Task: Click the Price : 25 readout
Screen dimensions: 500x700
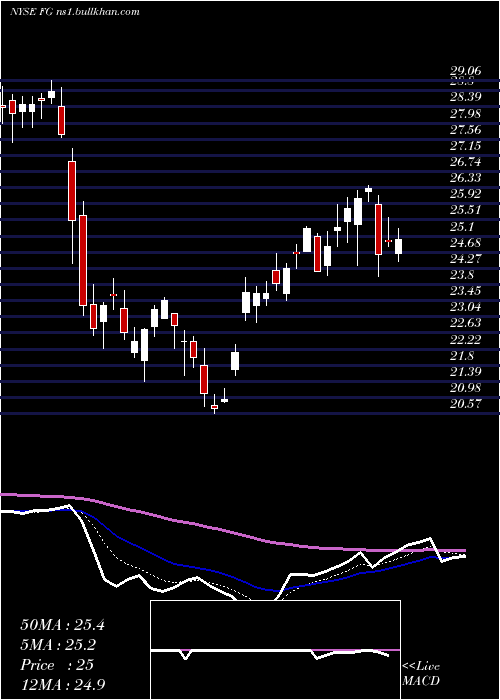Action: point(57,665)
